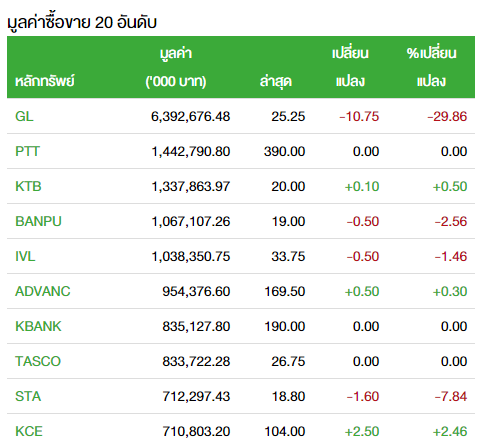The width and height of the screenshot is (485, 447).
Task: Open the KBANK stock symbol link
Action: click(x=38, y=326)
